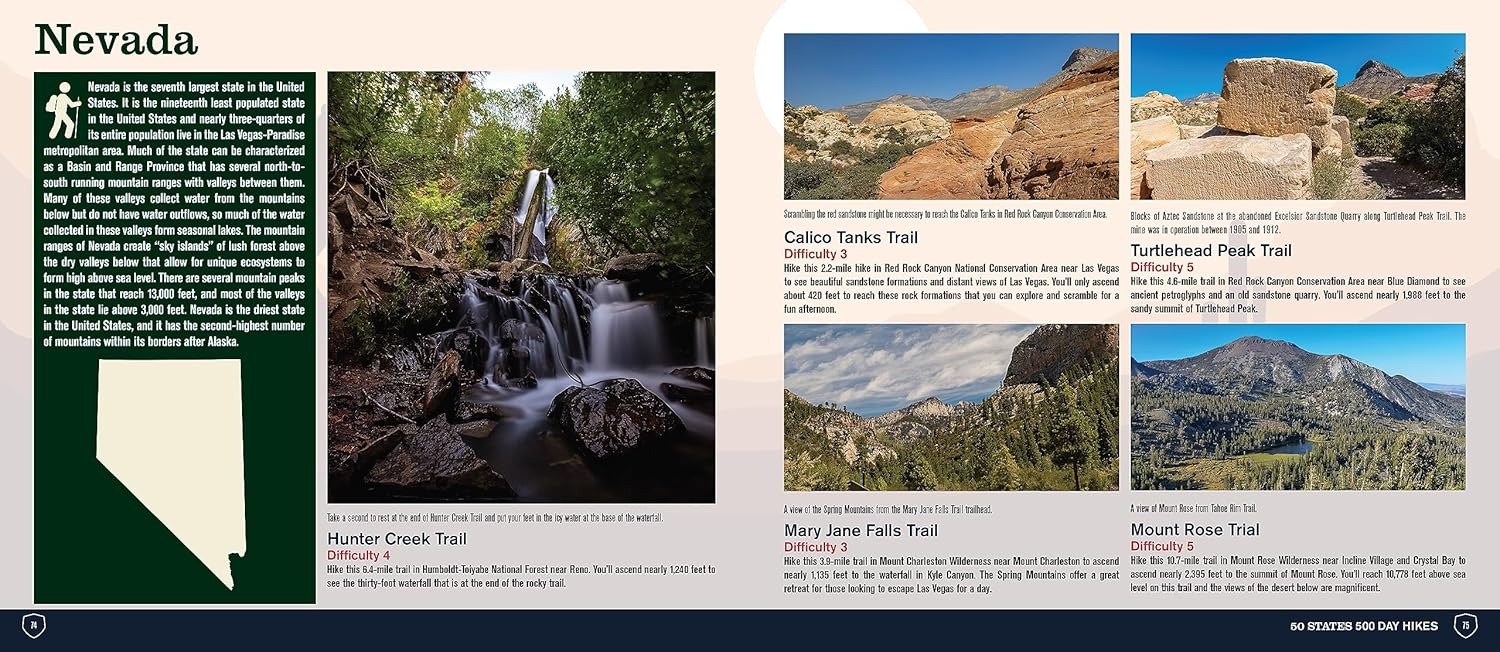1500x652 pixels.
Task: Click the Nevada description paragraph in green panel
Action: point(175,214)
